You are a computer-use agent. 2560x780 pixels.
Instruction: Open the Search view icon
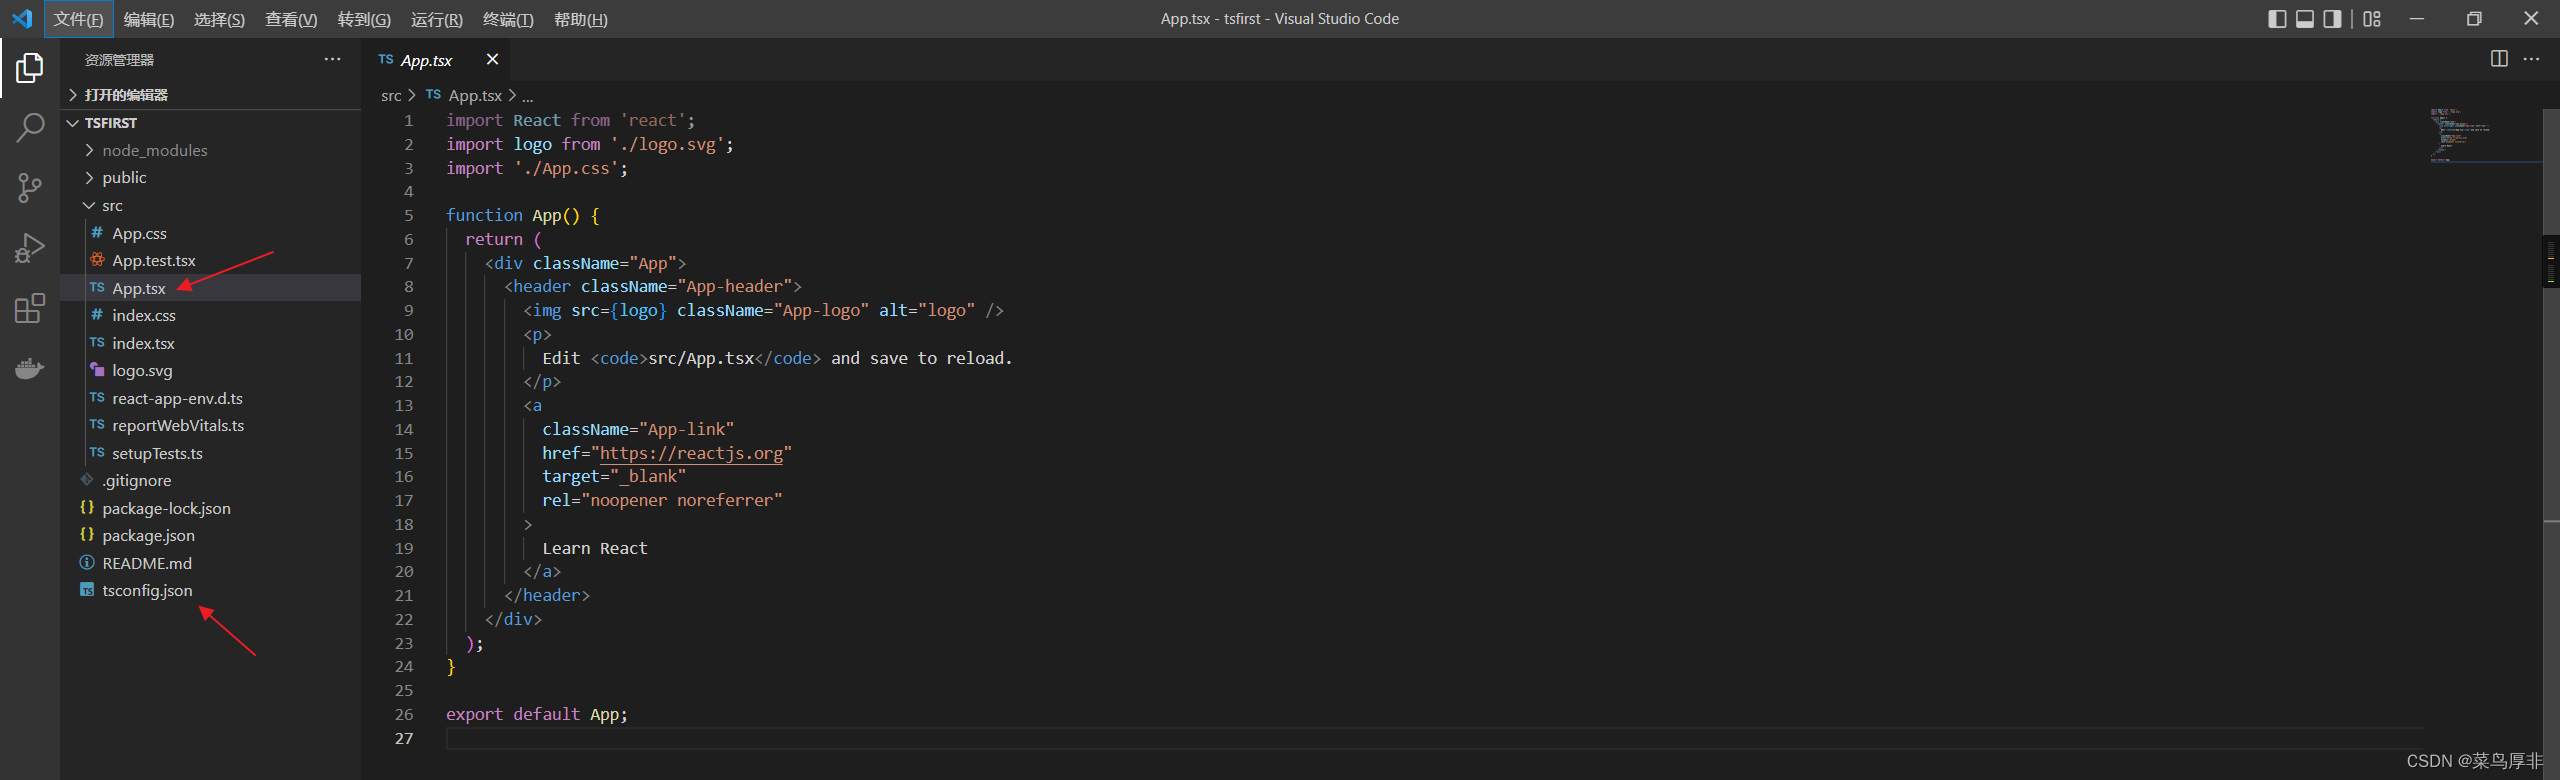click(30, 127)
